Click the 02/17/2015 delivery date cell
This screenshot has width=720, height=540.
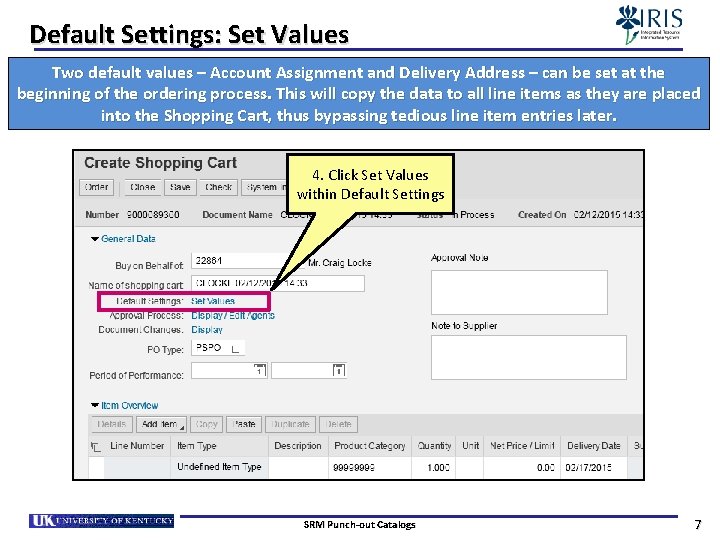594,467
